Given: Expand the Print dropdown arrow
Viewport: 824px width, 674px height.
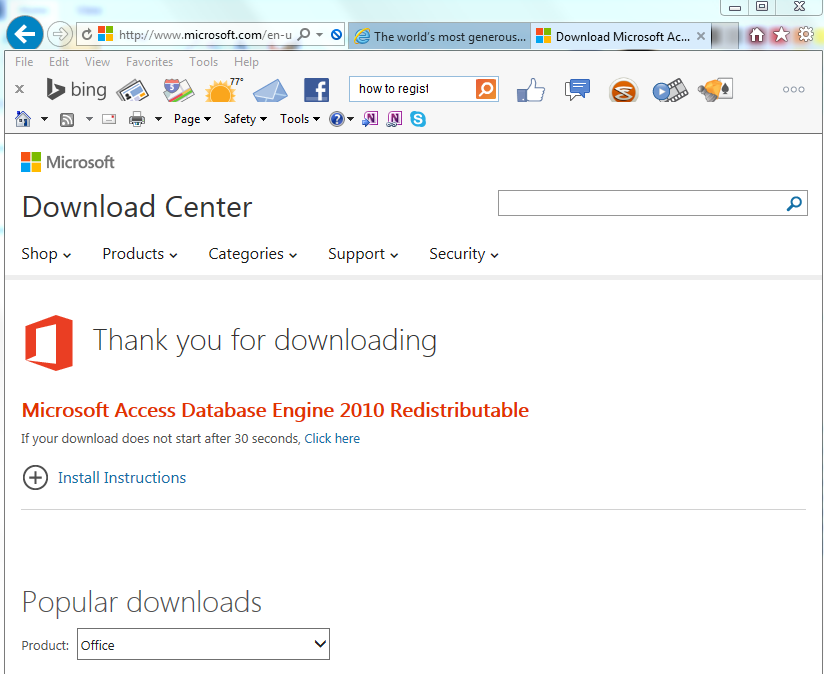Looking at the screenshot, I should pos(158,119).
